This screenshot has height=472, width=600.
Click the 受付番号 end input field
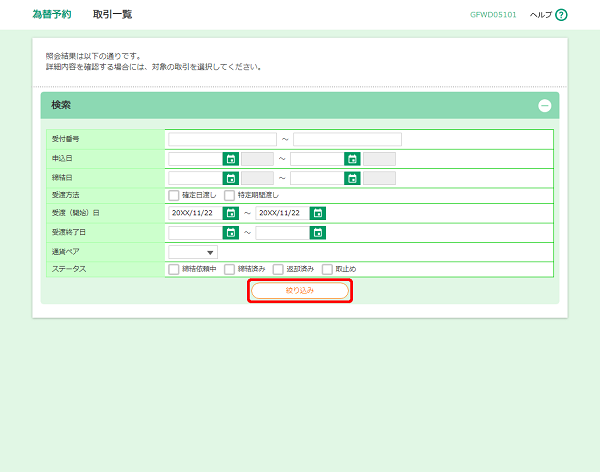(x=347, y=139)
